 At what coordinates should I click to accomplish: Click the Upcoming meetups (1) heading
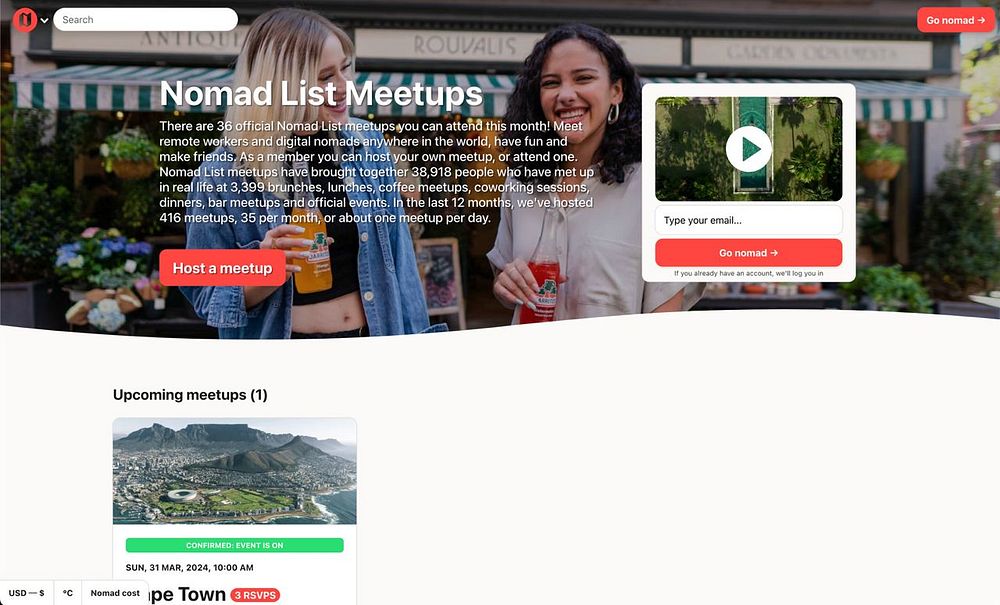[x=190, y=395]
